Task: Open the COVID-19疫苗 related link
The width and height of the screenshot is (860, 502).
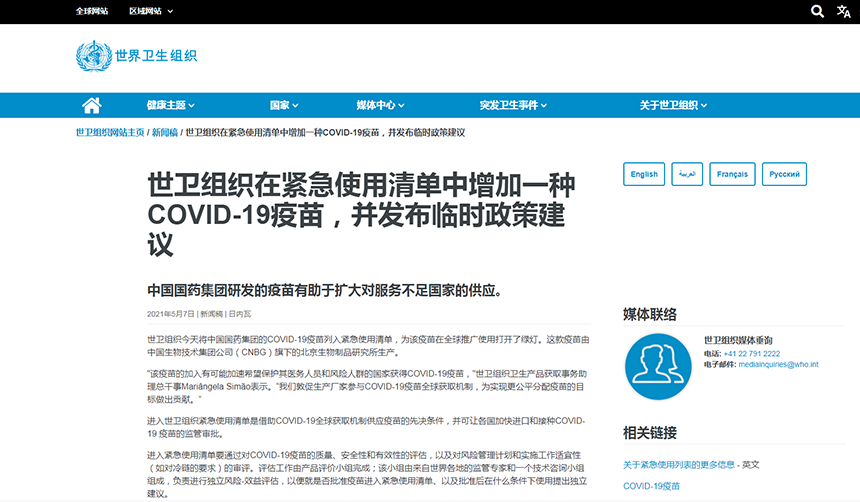Action: (651, 486)
